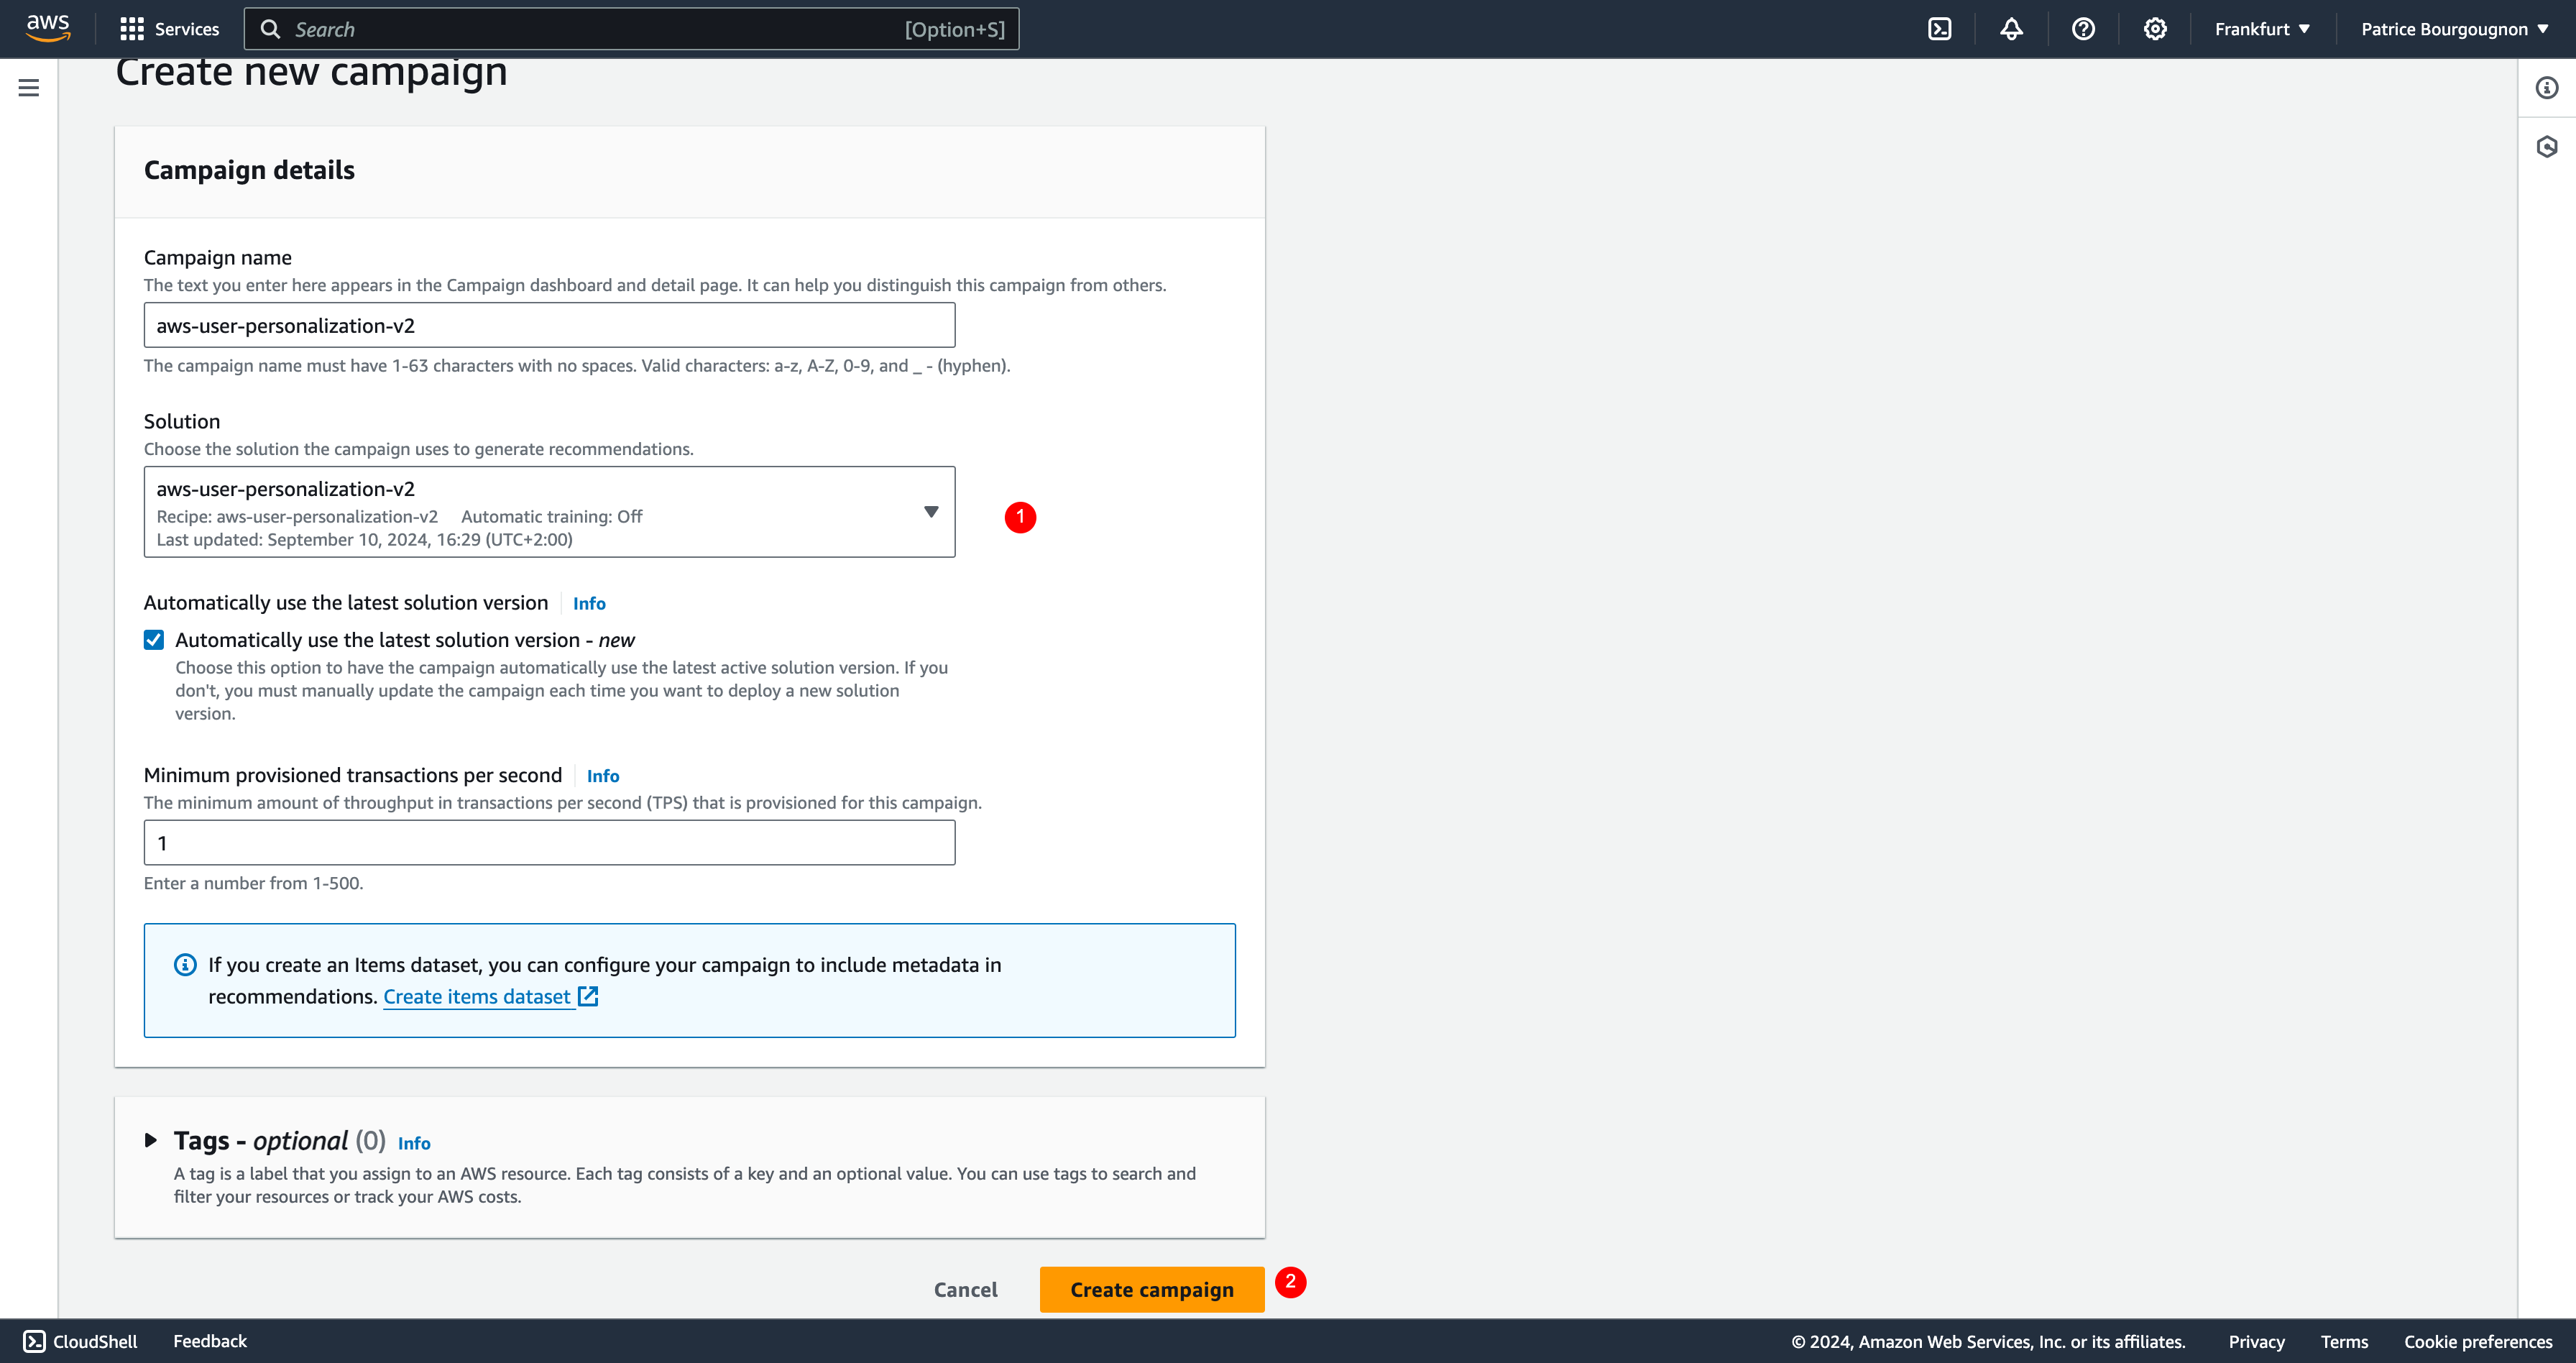The width and height of the screenshot is (2576, 1363).
Task: Open the AWS home logo
Action: pos(48,28)
